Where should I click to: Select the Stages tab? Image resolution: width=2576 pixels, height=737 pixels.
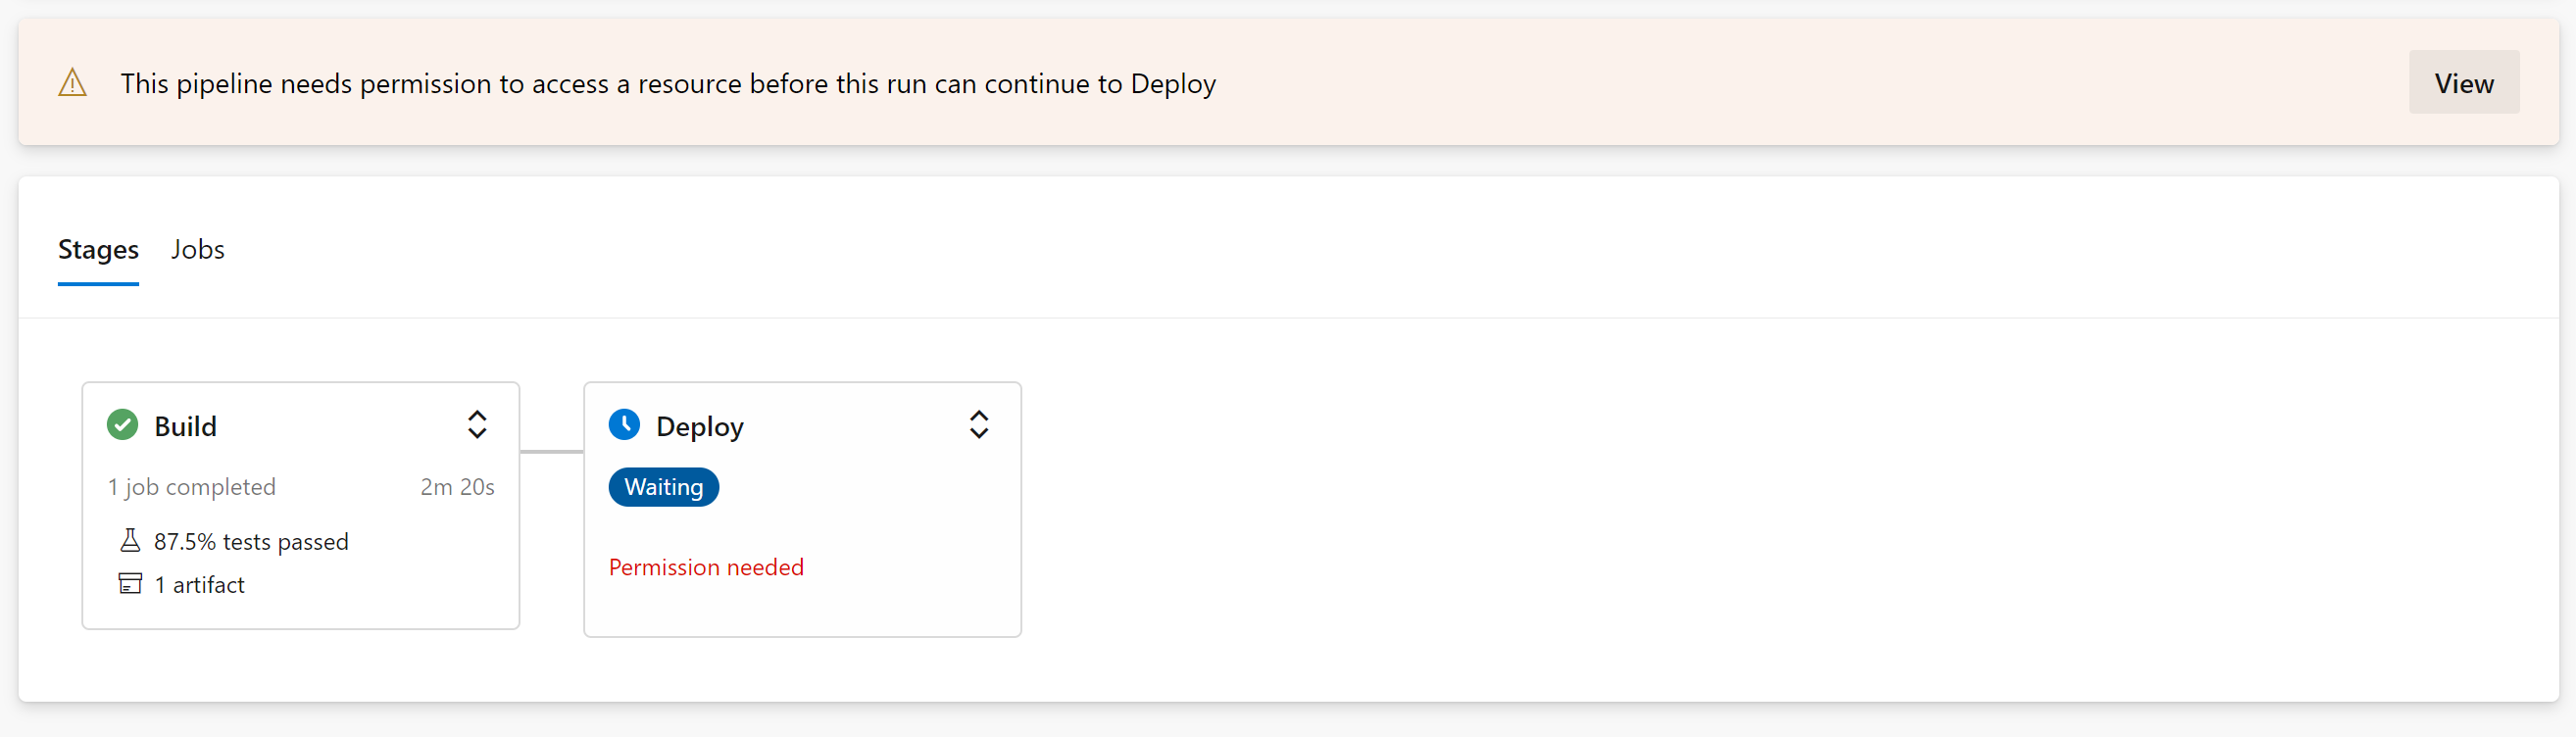[98, 249]
